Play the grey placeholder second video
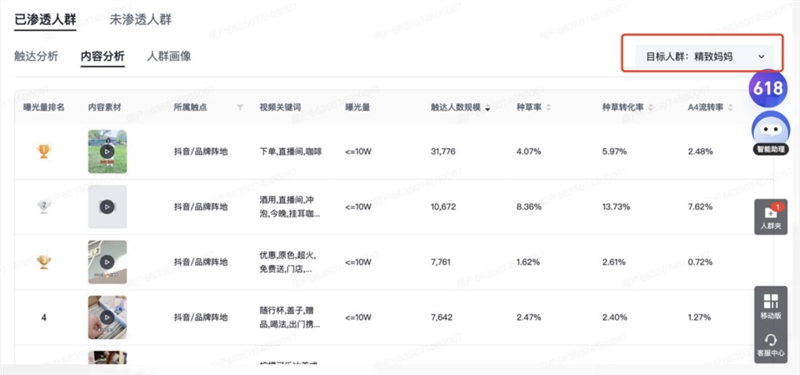Screen dimensions: 800x375 pos(107,207)
